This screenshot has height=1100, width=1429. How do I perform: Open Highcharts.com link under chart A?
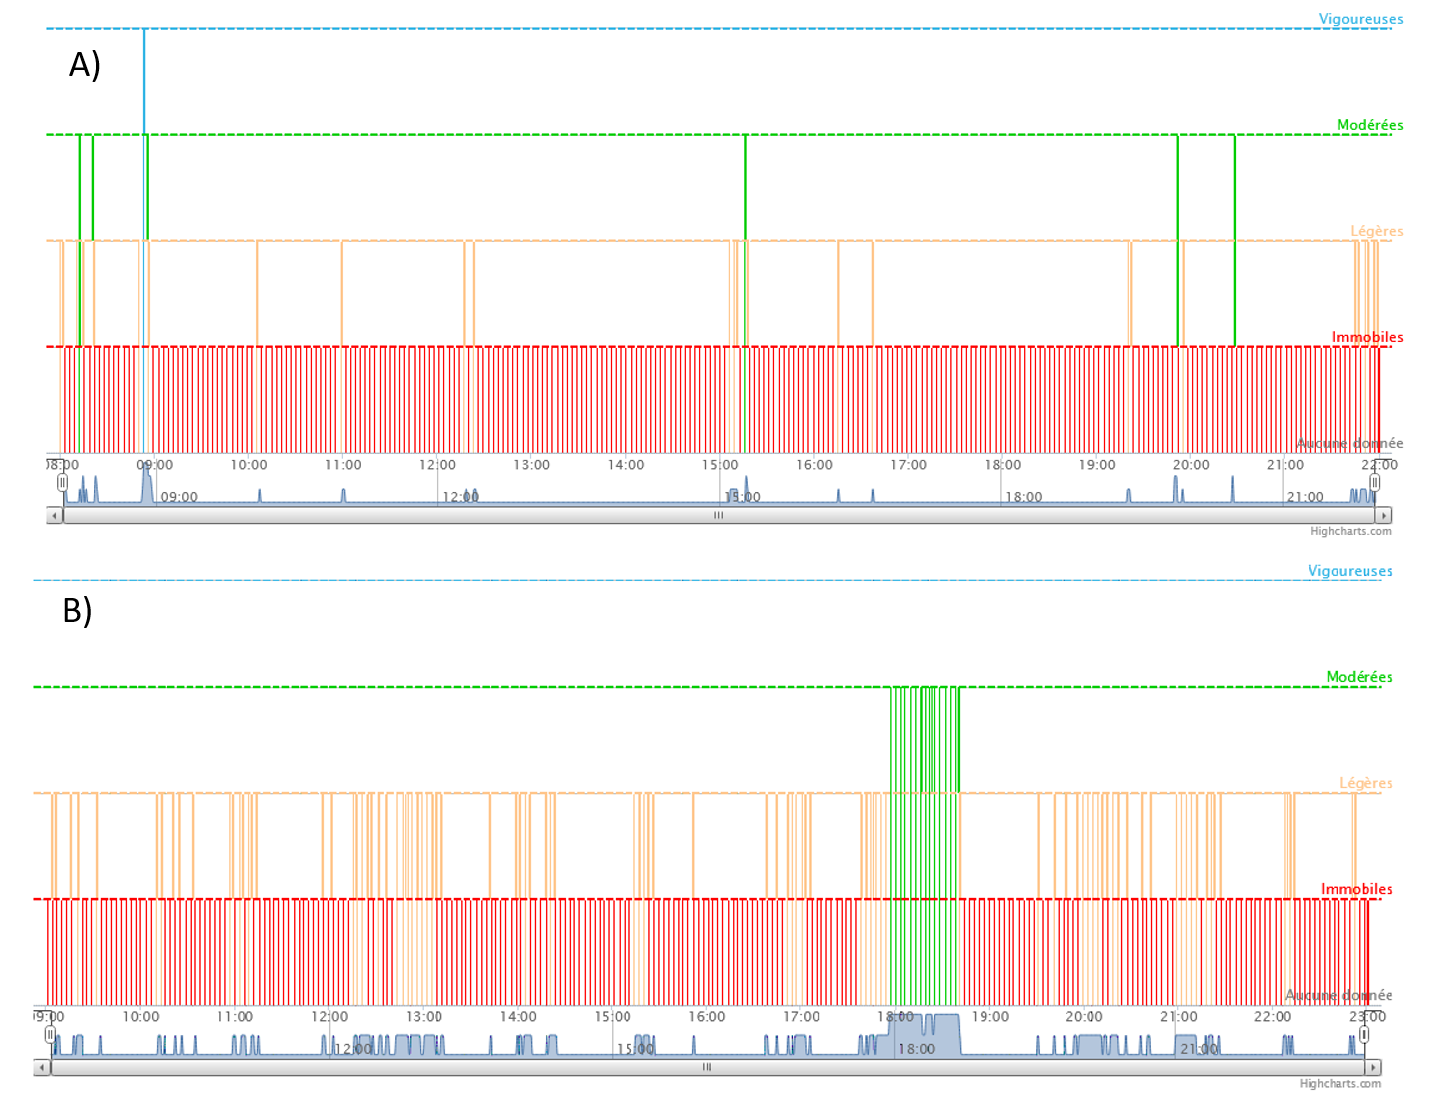point(1350,531)
